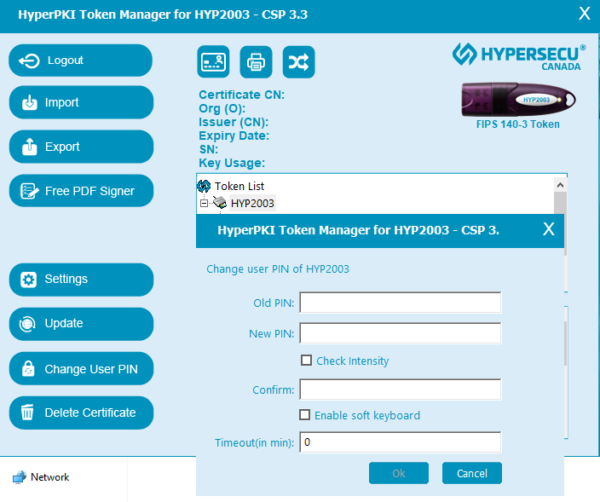Open the Settings panel
600x502 pixels.
[x=81, y=279]
